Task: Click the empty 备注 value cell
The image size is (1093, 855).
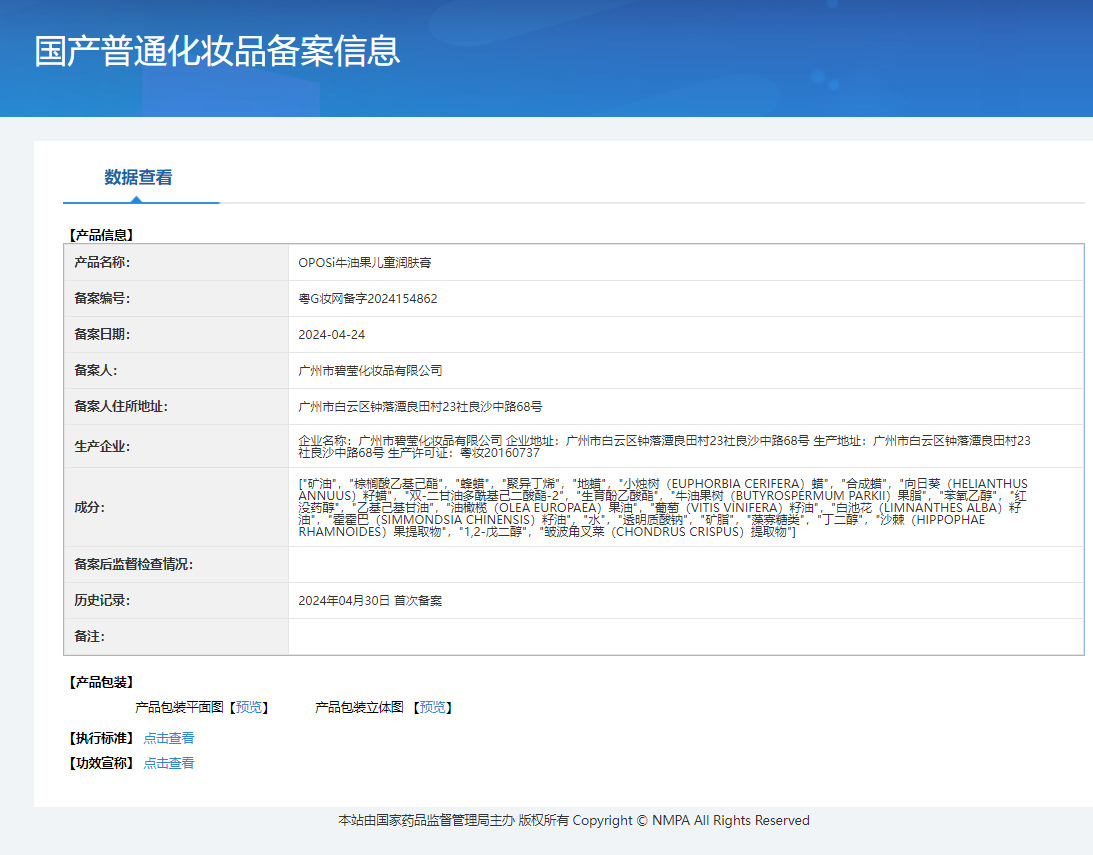Action: [x=685, y=637]
